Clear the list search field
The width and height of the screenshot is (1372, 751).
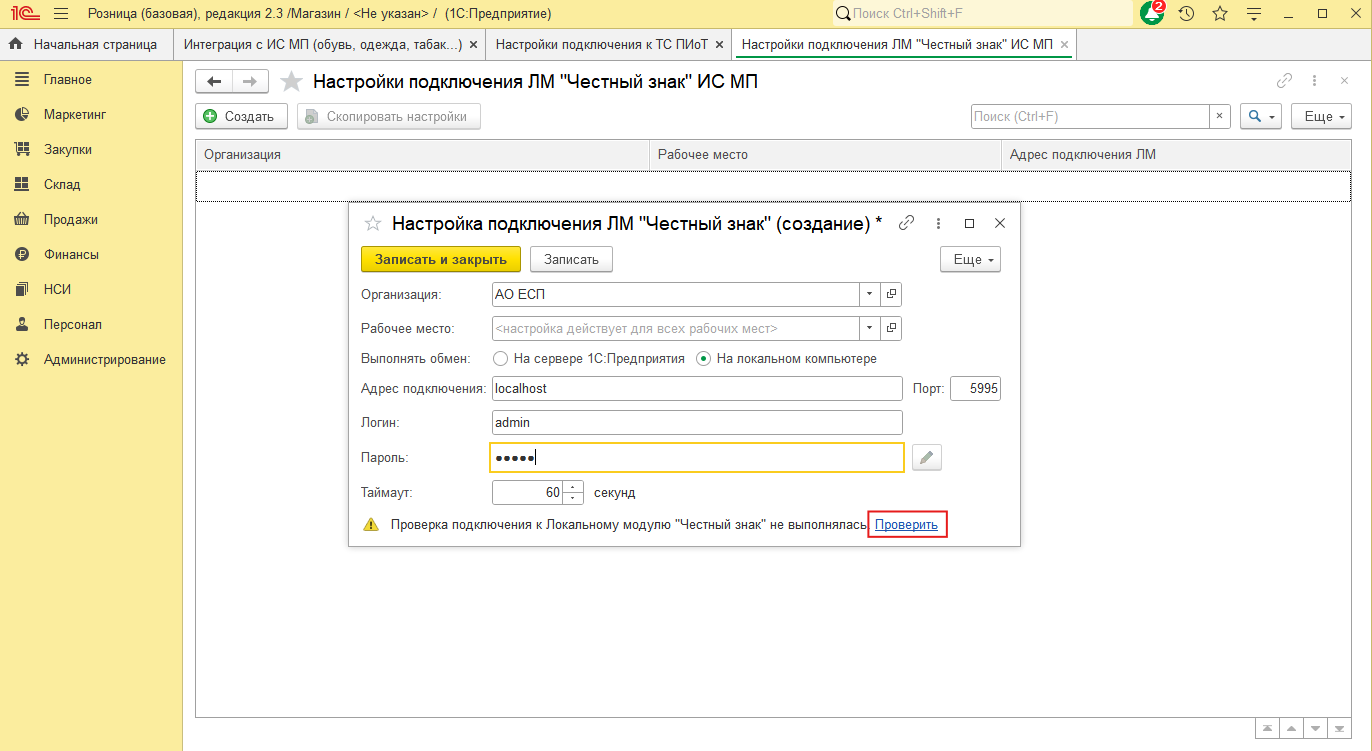pyautogui.click(x=1220, y=117)
